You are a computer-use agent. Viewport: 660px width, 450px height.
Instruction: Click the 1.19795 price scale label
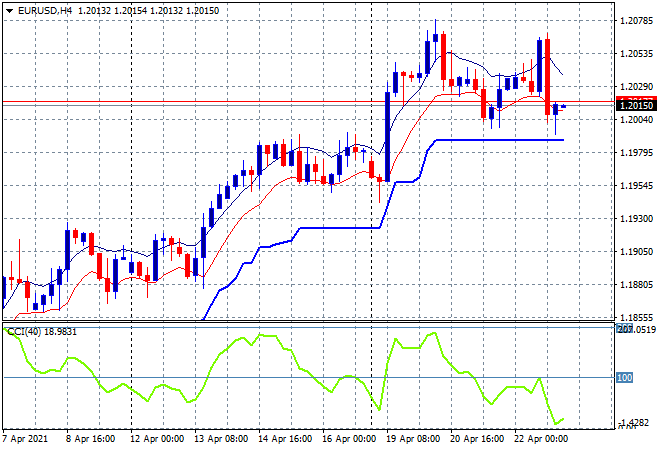637,152
